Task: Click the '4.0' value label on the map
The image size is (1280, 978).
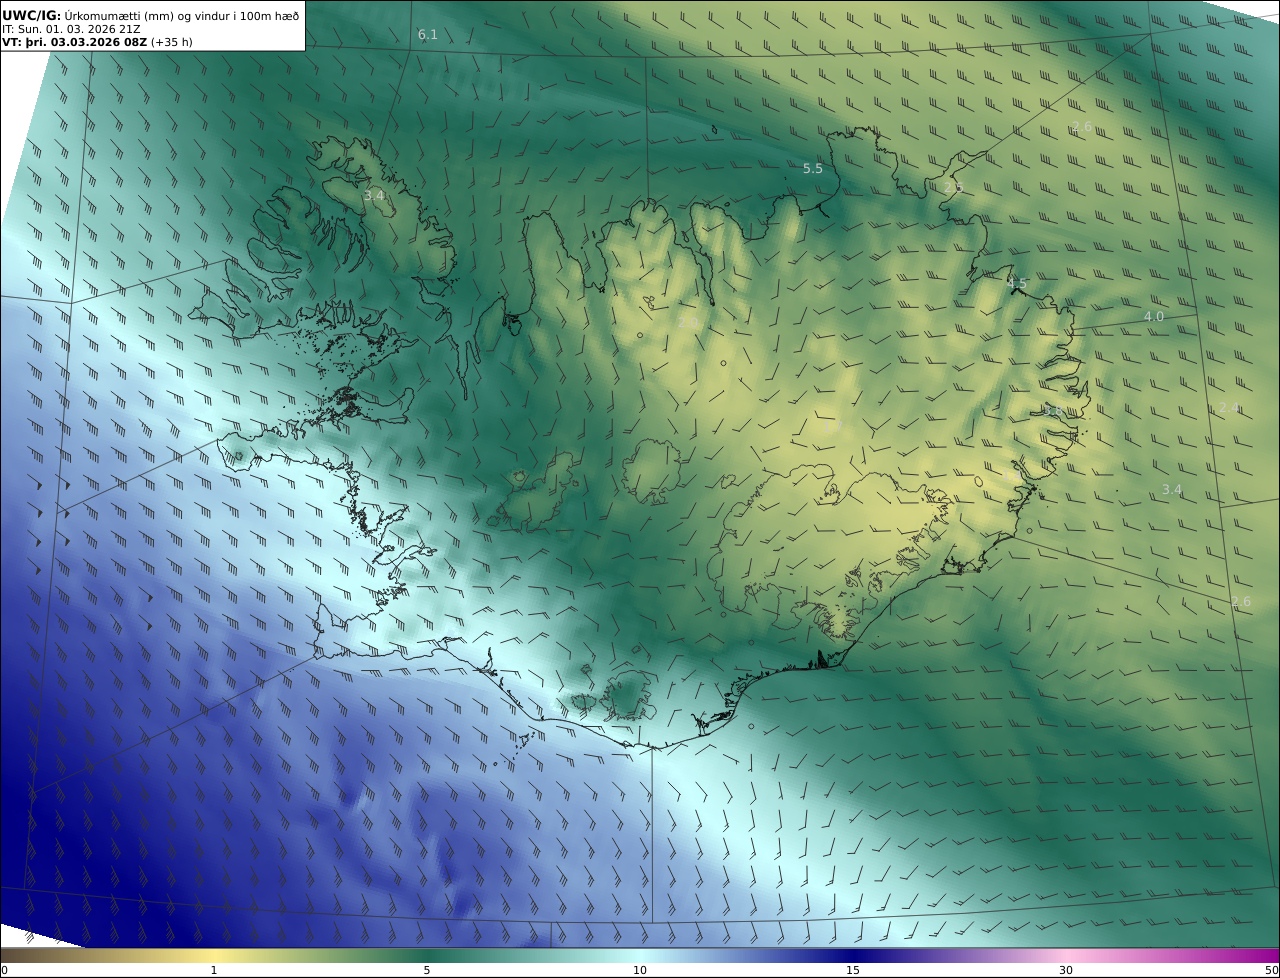Action: point(1154,316)
